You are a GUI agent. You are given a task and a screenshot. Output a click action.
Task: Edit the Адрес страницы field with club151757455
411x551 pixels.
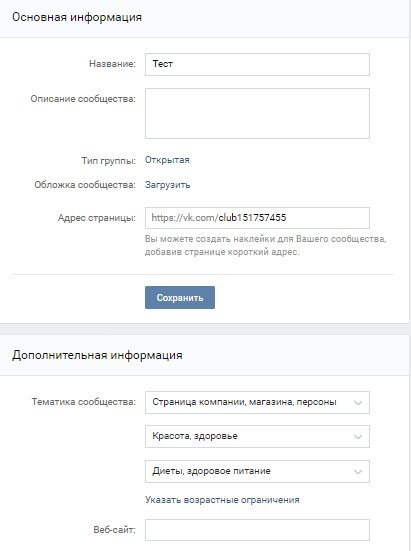coord(257,218)
